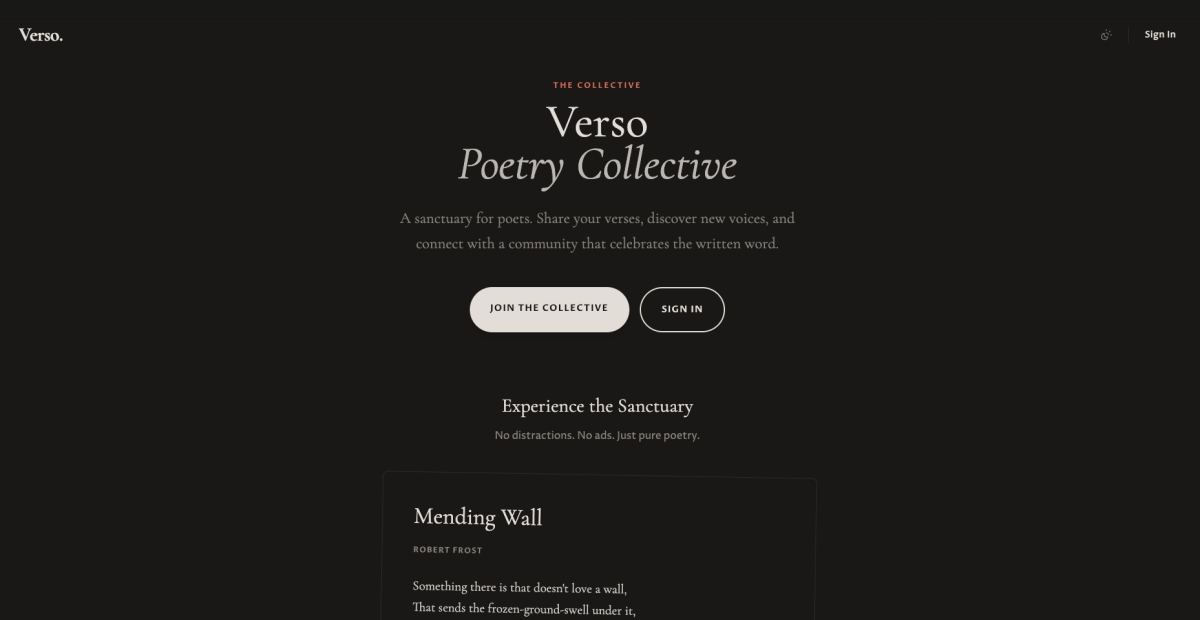1200x620 pixels.
Task: Select author name ROBERT FROST
Action: [448, 549]
